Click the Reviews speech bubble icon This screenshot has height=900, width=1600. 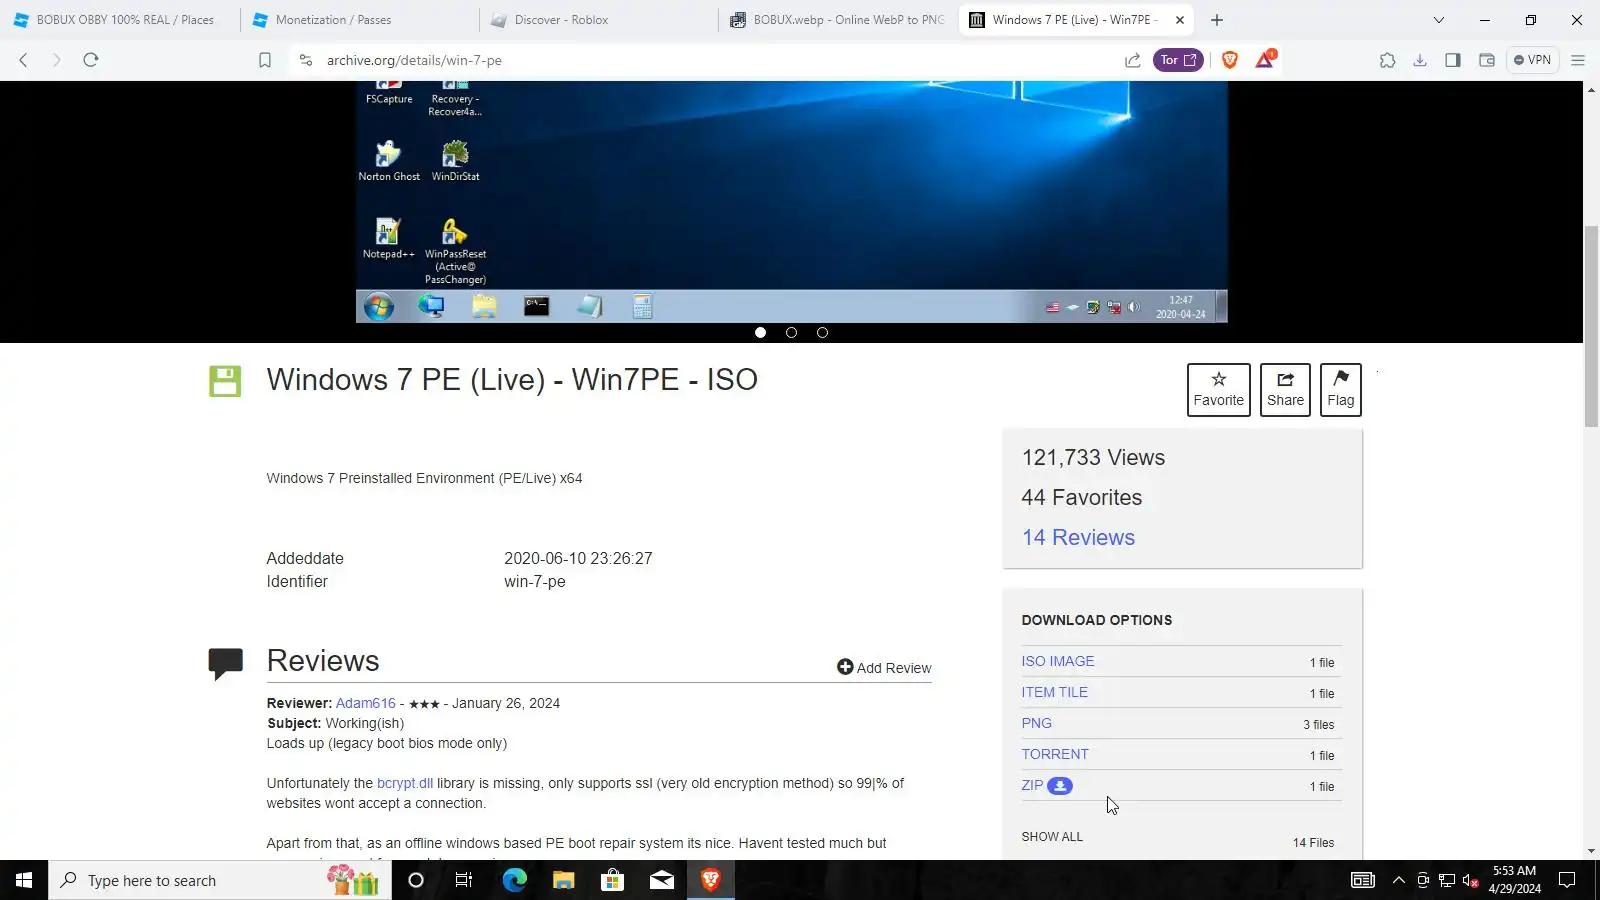click(x=226, y=663)
